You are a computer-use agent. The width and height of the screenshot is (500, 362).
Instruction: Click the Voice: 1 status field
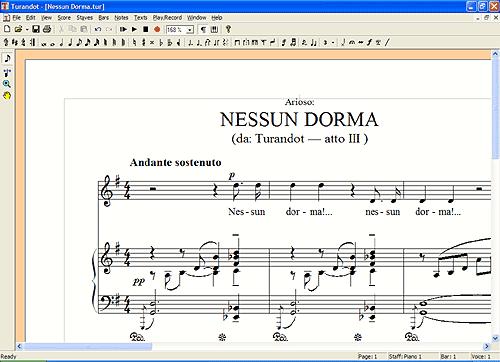click(x=481, y=357)
